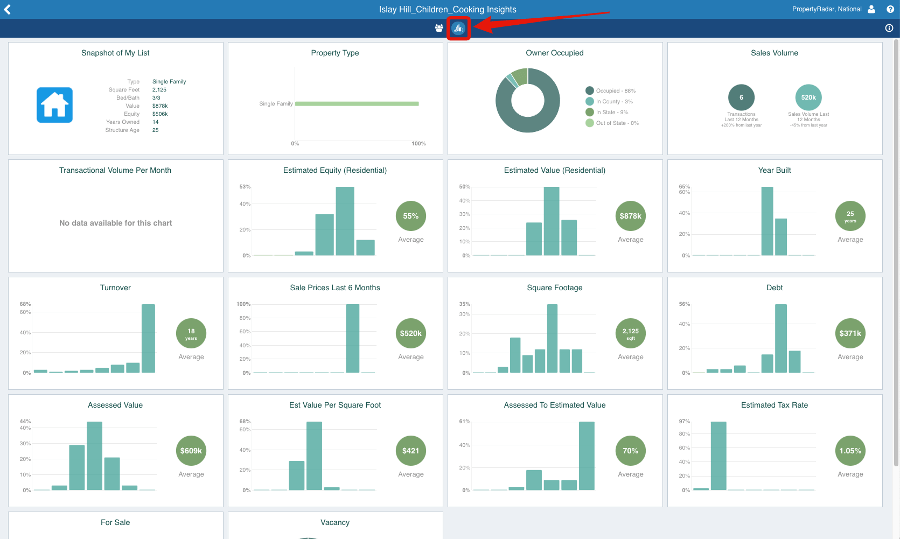Click the tallest bar in Estimated Equity chart
Viewport: 902px width, 539px height.
[345, 221]
